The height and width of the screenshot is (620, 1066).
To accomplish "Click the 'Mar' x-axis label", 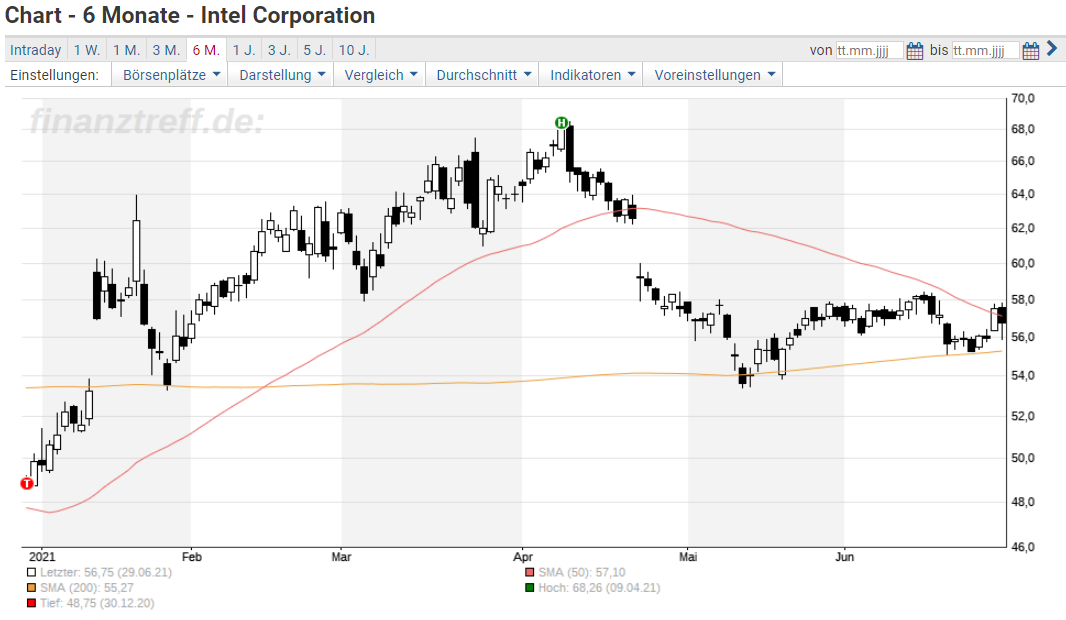I will click(341, 557).
